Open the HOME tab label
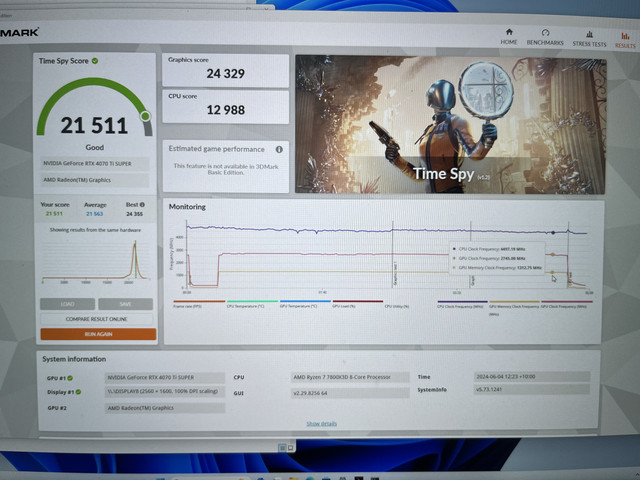Screen dimensions: 640x480 tap(509, 42)
